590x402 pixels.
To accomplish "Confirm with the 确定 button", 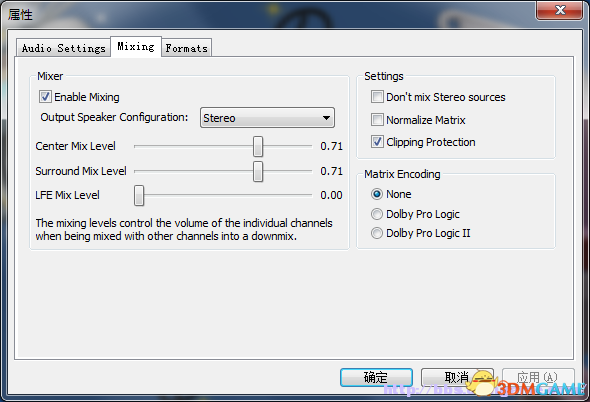I will [376, 377].
